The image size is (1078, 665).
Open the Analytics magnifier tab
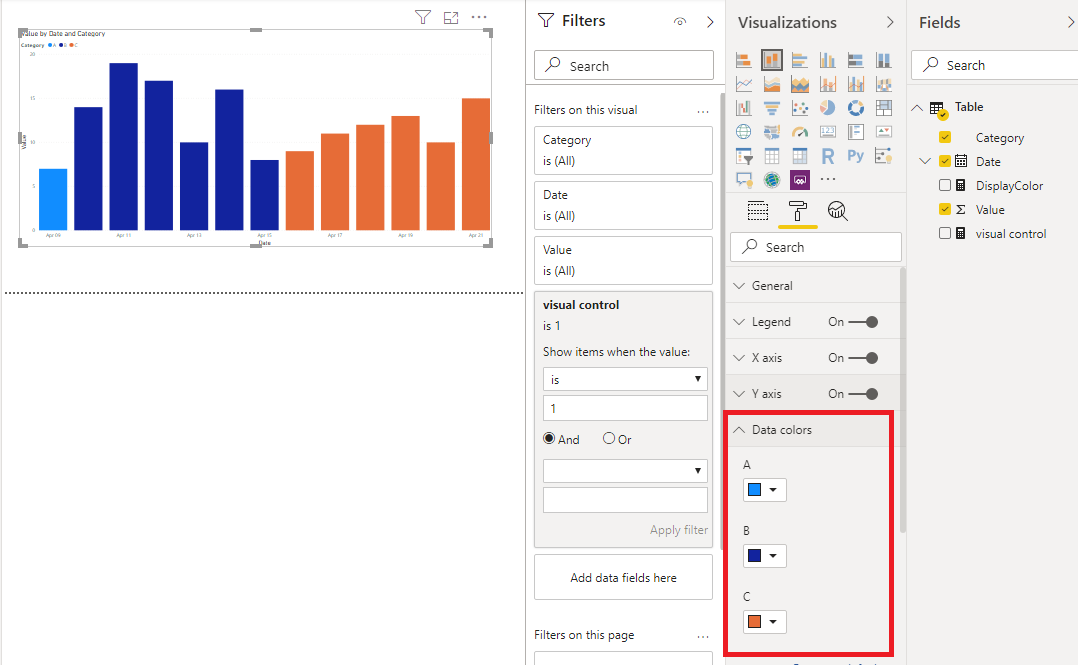point(837,211)
